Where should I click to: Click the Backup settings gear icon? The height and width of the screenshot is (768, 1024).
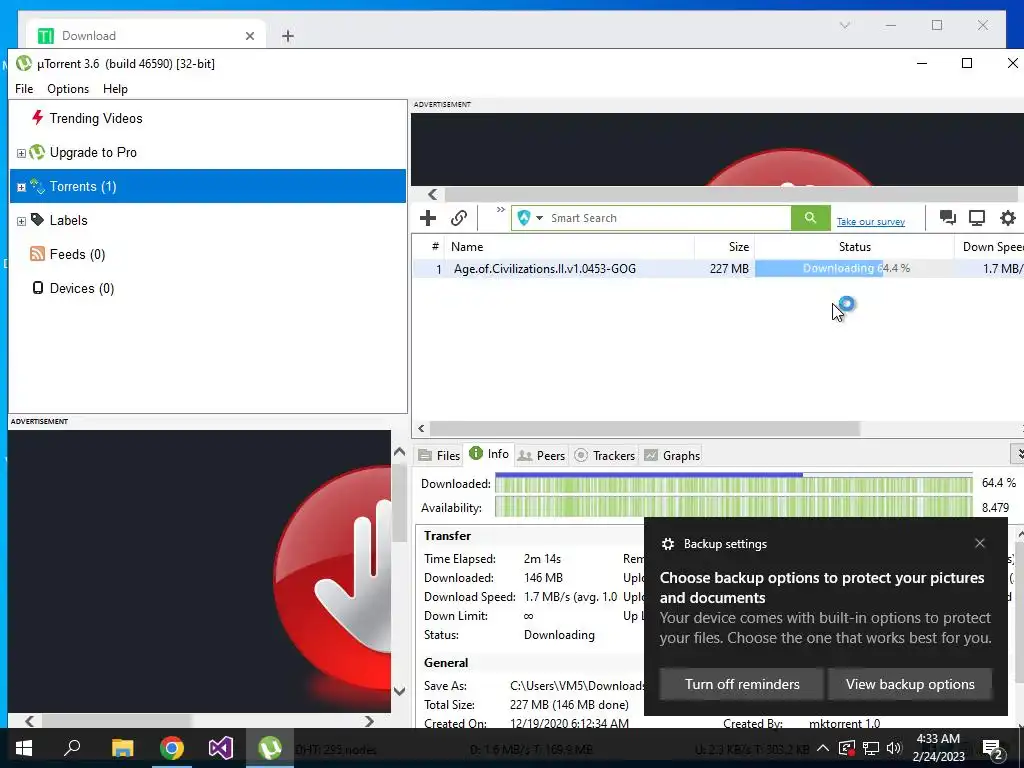coord(667,544)
